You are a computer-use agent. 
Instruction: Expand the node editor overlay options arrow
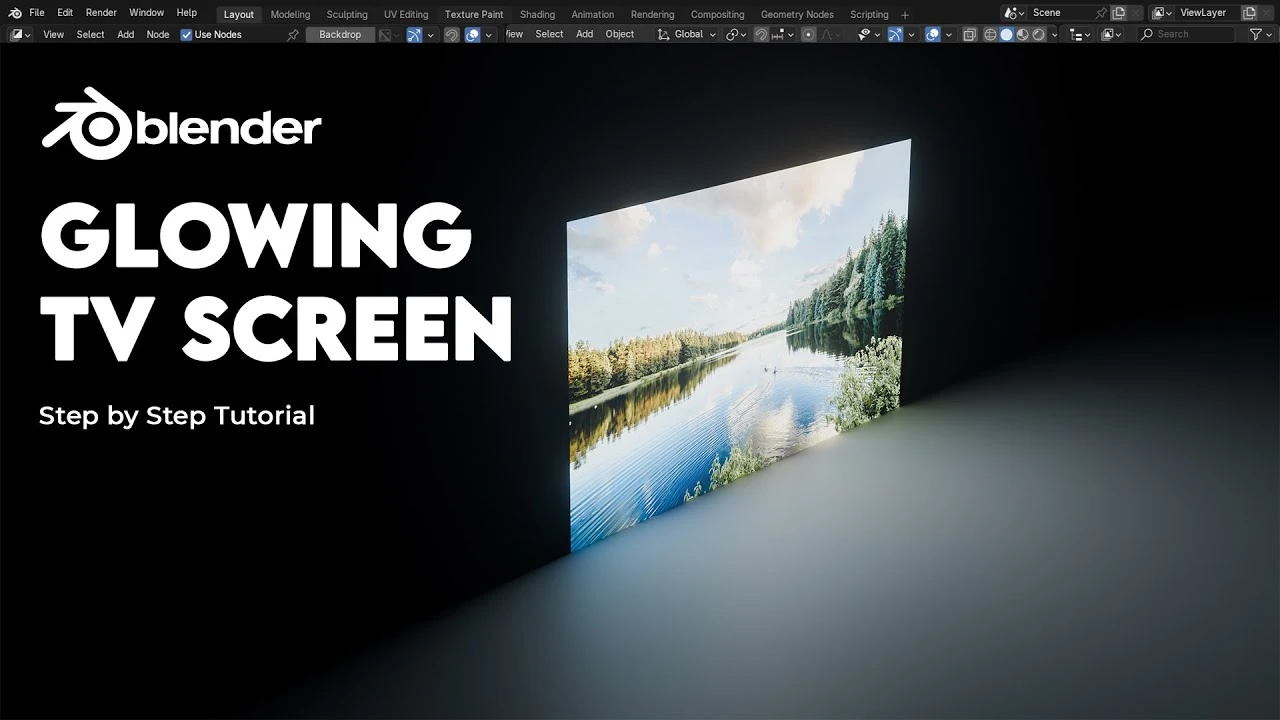point(490,34)
